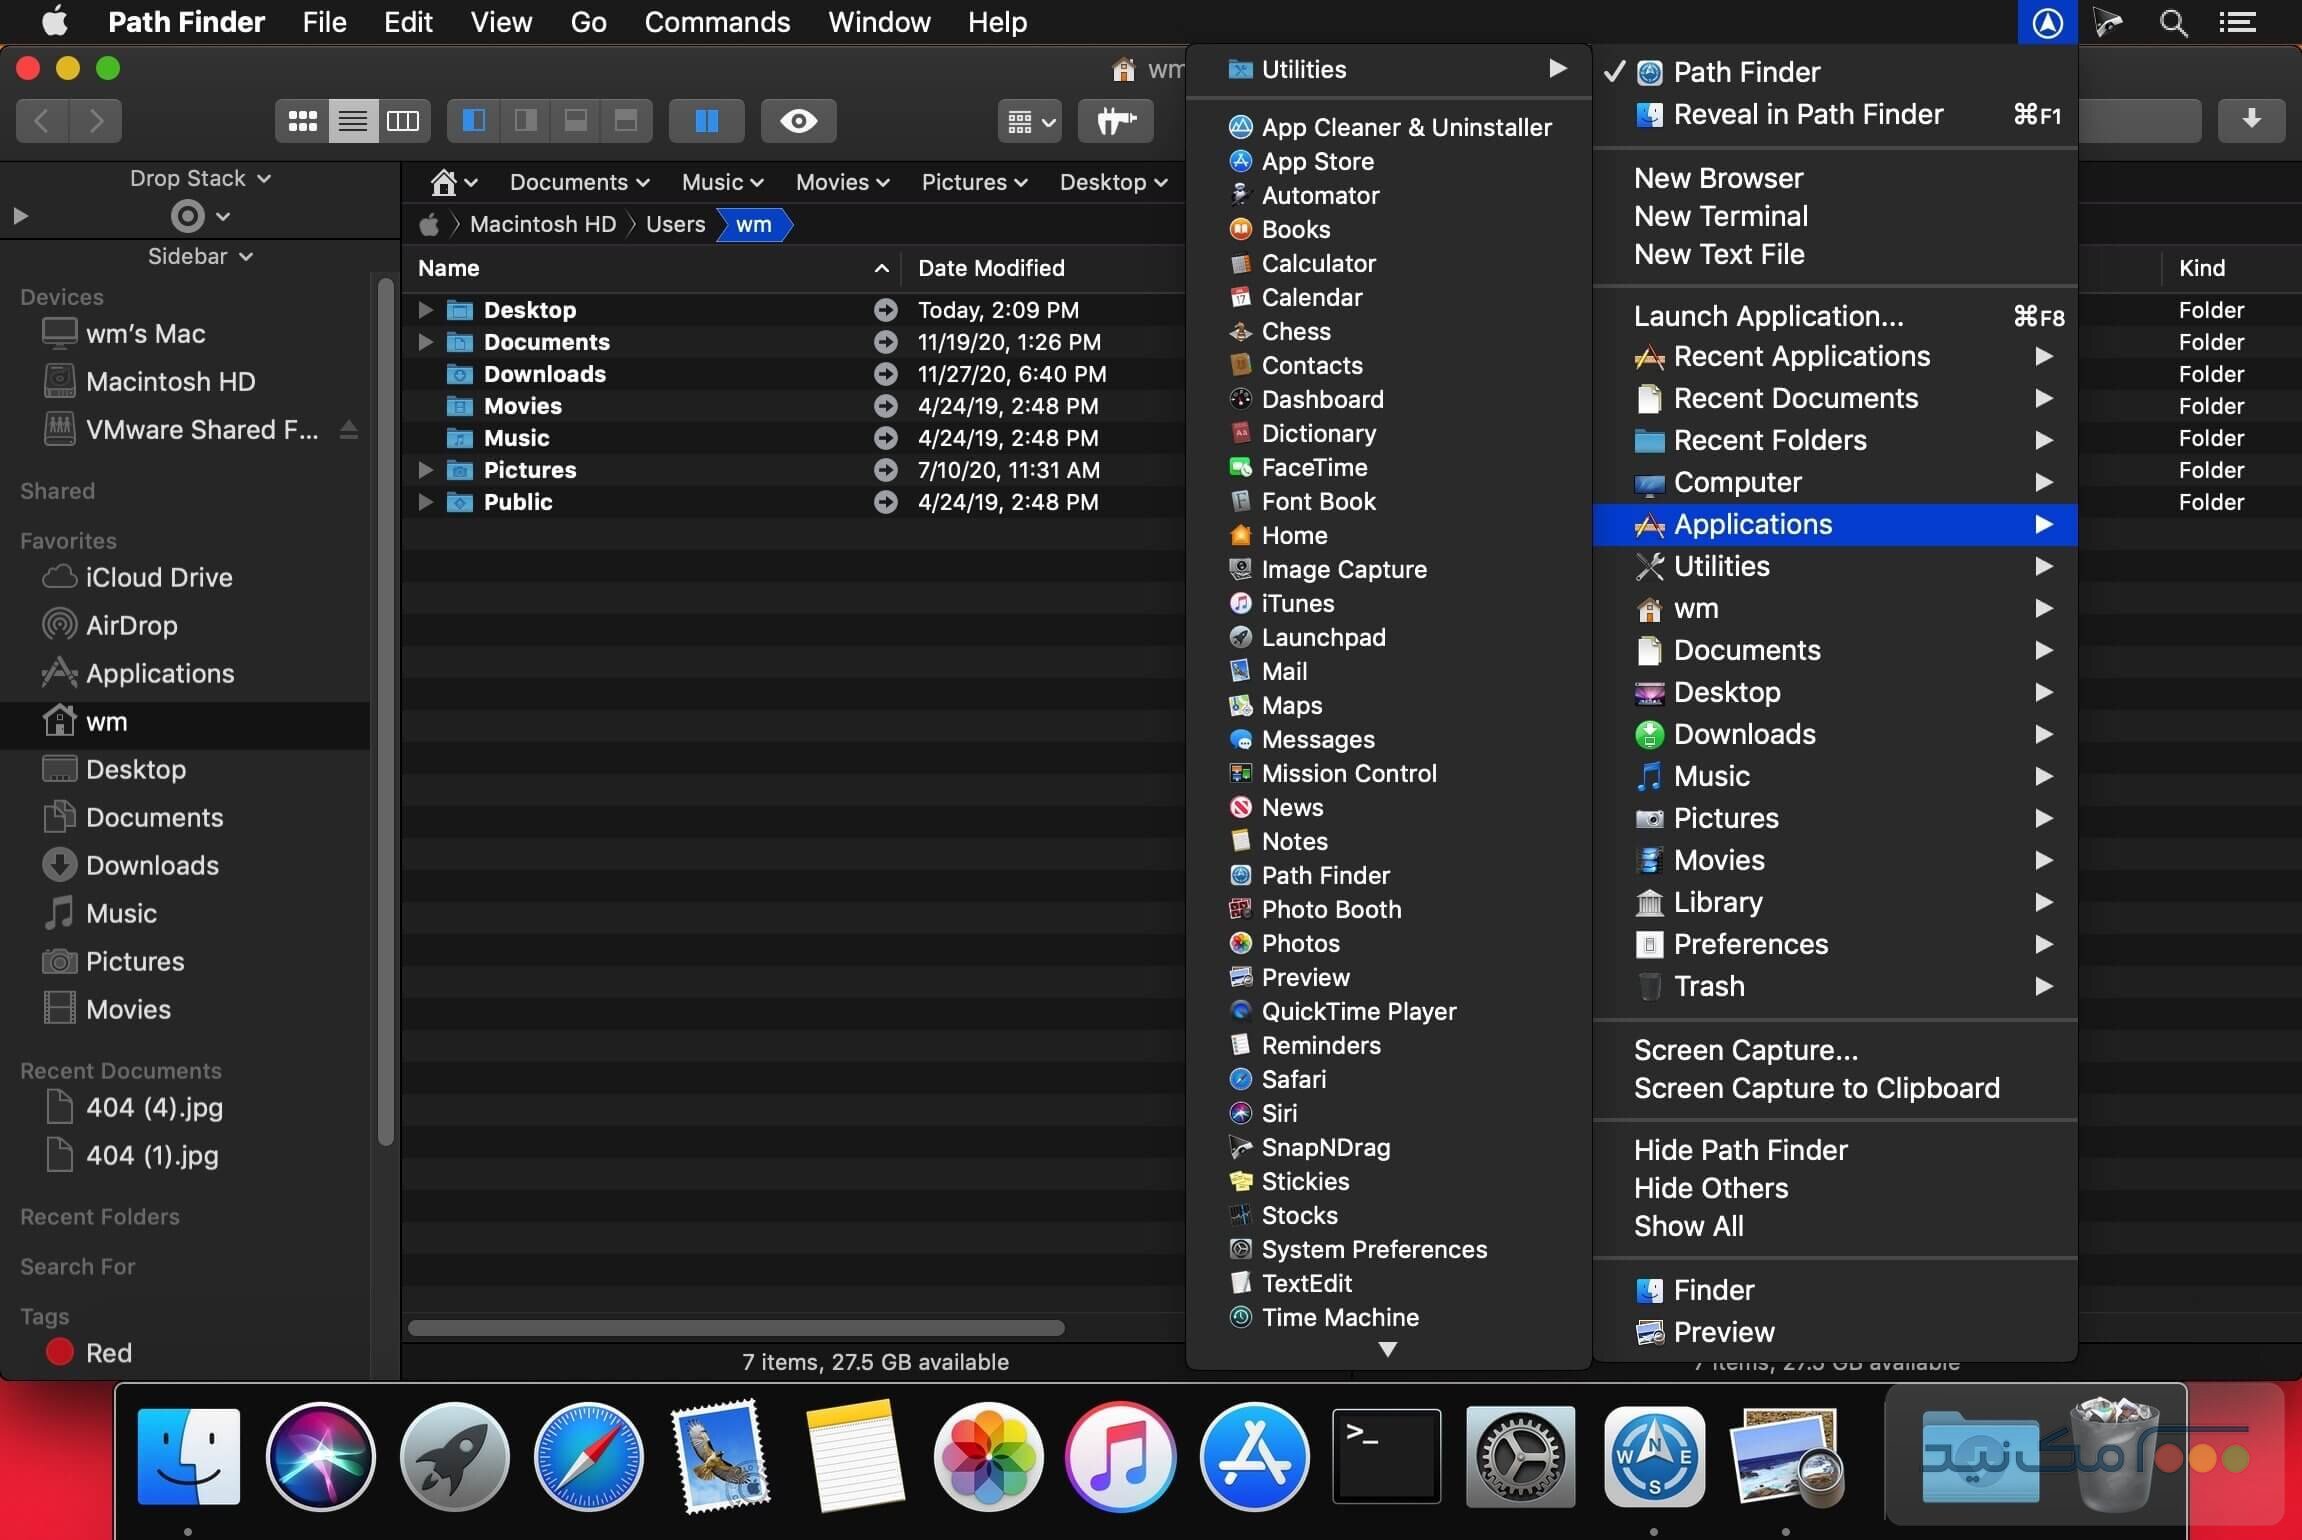Switch to column view in toolbar

pyautogui.click(x=403, y=121)
